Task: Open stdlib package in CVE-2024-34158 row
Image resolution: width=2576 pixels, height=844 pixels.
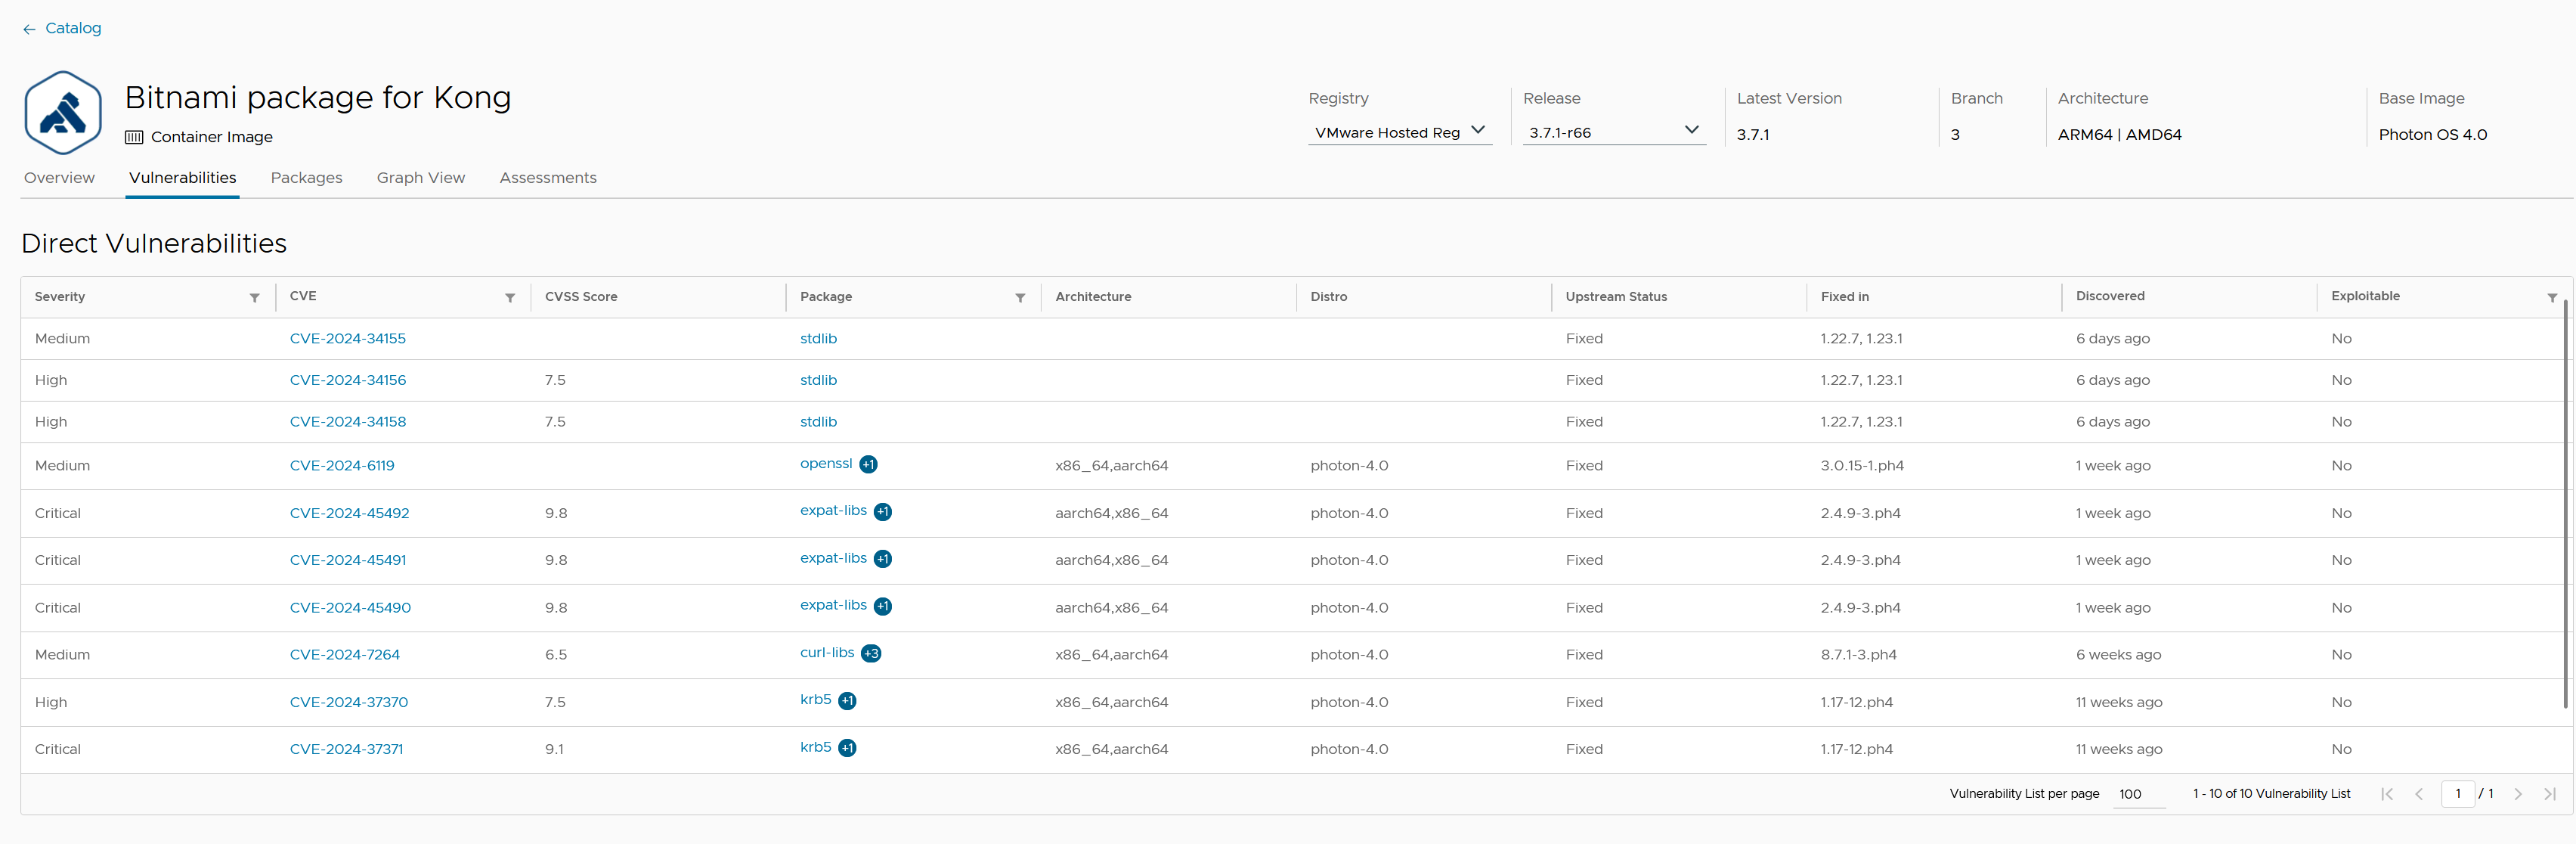Action: pos(818,422)
